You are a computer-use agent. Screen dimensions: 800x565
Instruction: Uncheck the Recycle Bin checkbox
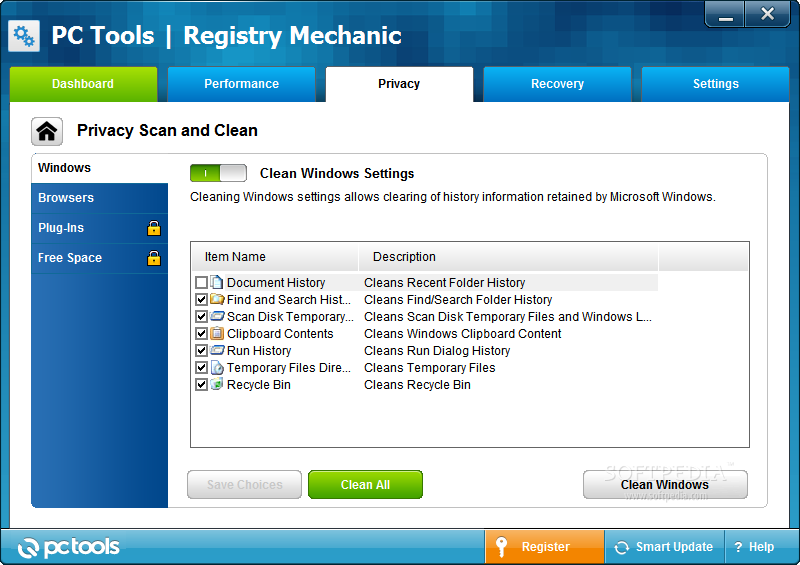[202, 385]
